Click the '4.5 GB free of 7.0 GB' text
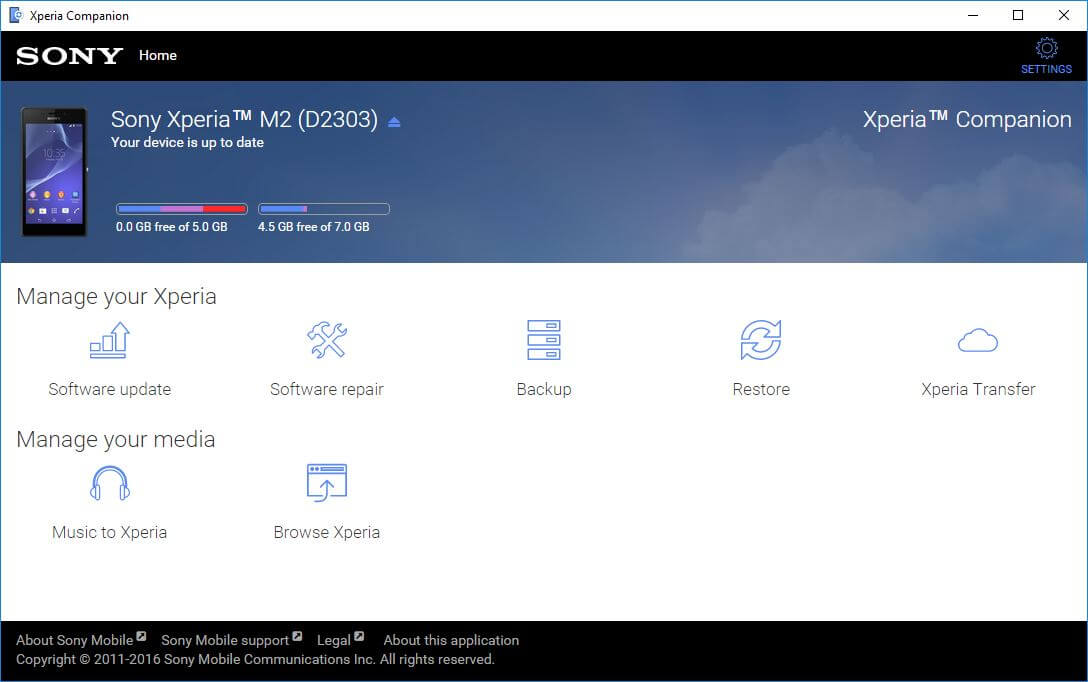The height and width of the screenshot is (682, 1088). click(x=314, y=227)
